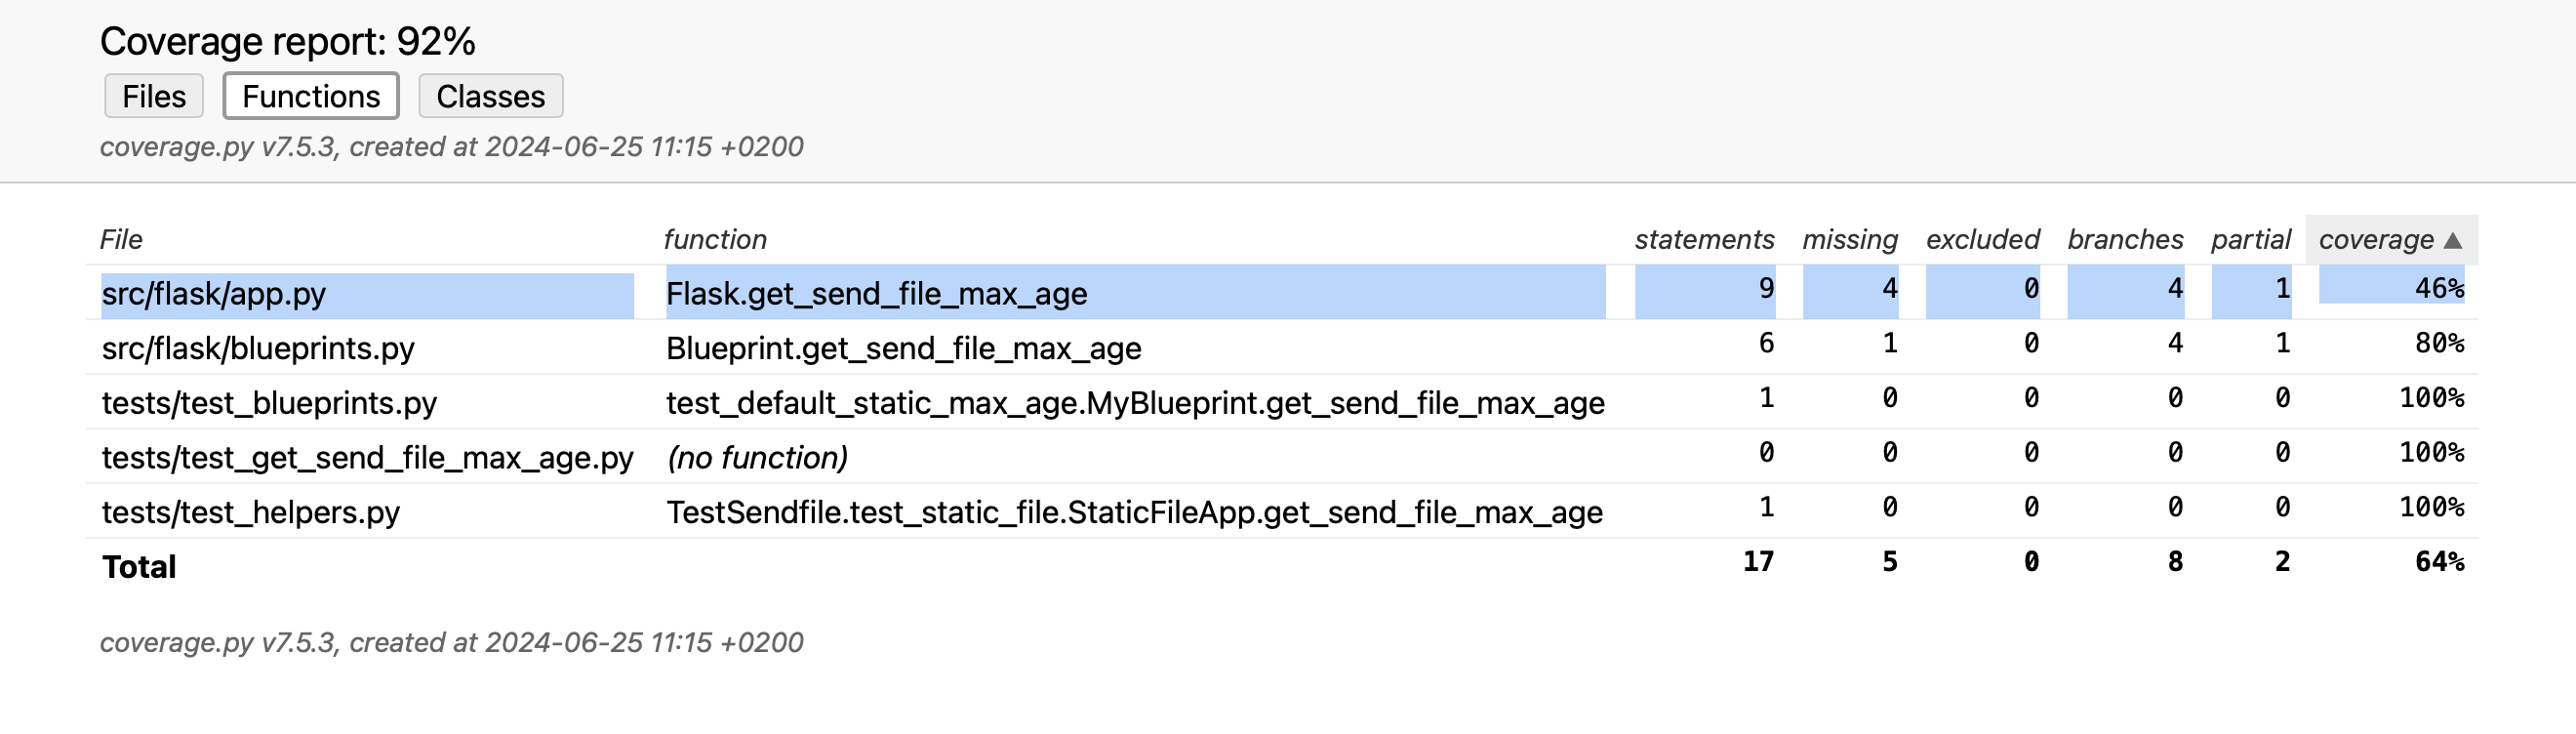Screen dimensions: 2576x734
Task: Sort by excluded column header
Action: [x=1983, y=240]
